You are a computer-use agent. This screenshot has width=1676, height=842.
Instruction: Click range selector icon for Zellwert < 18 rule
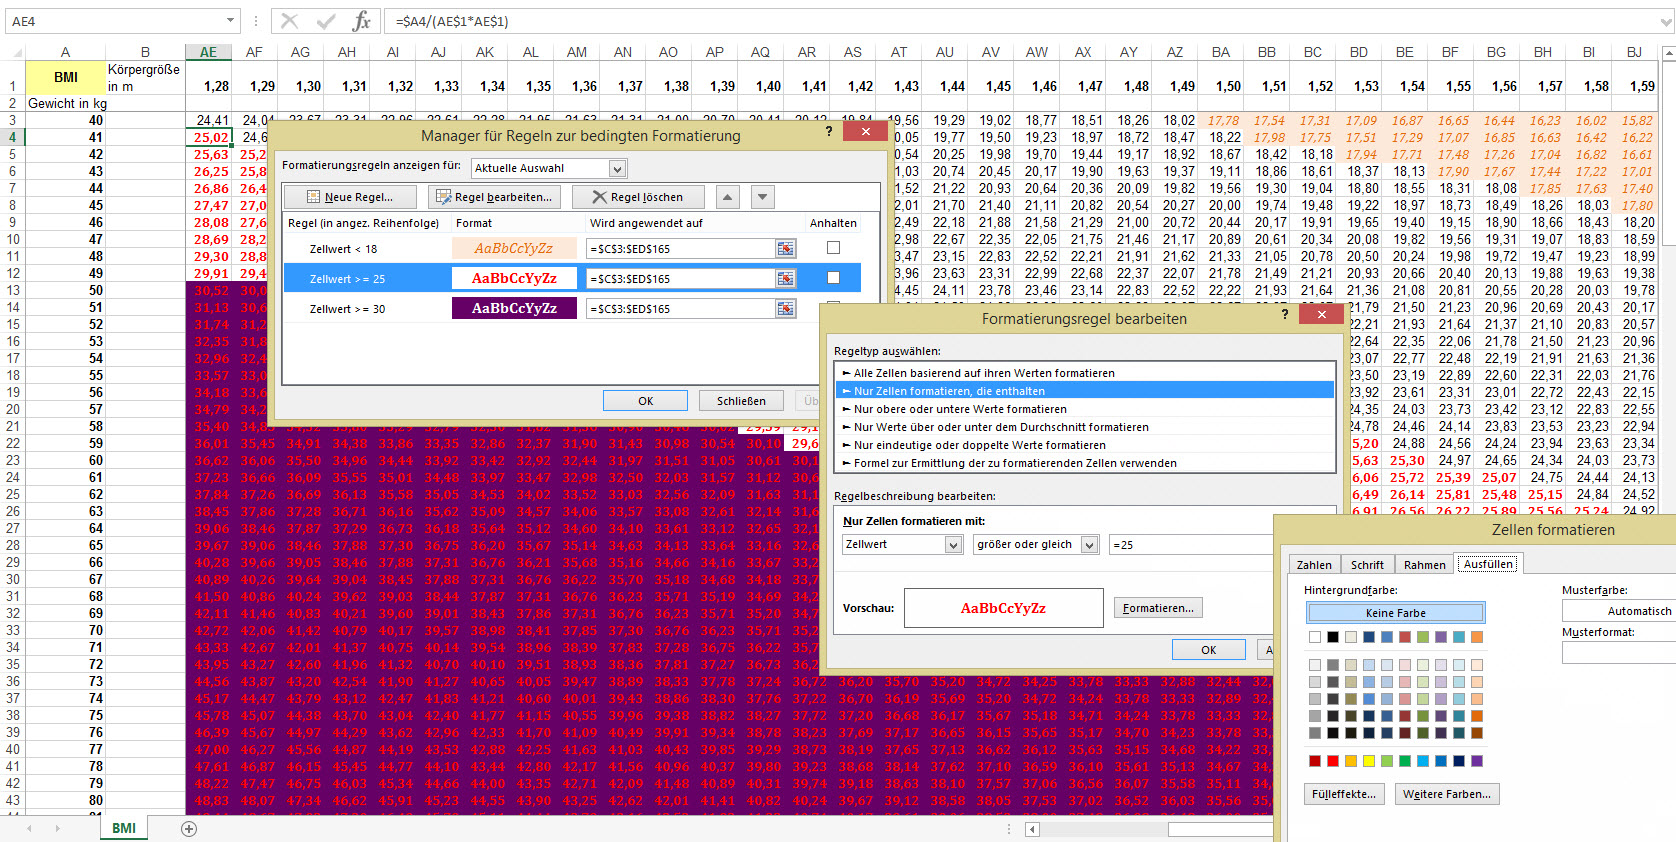click(786, 249)
